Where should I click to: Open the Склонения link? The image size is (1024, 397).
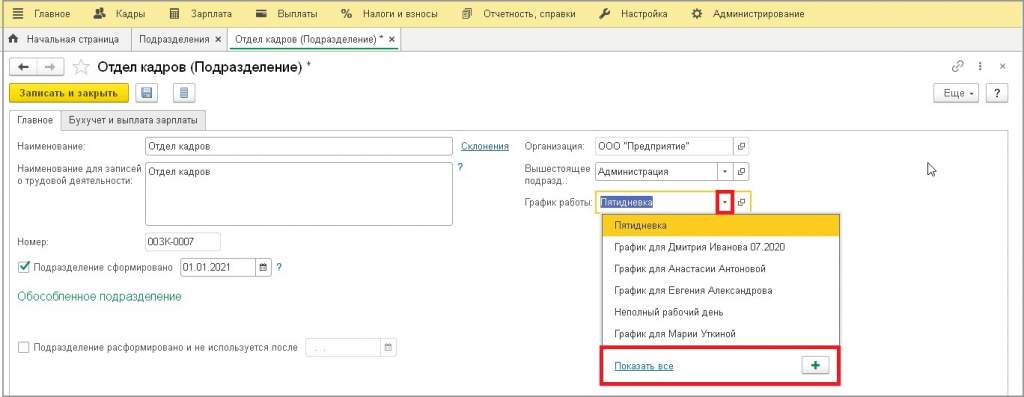pyautogui.click(x=485, y=146)
